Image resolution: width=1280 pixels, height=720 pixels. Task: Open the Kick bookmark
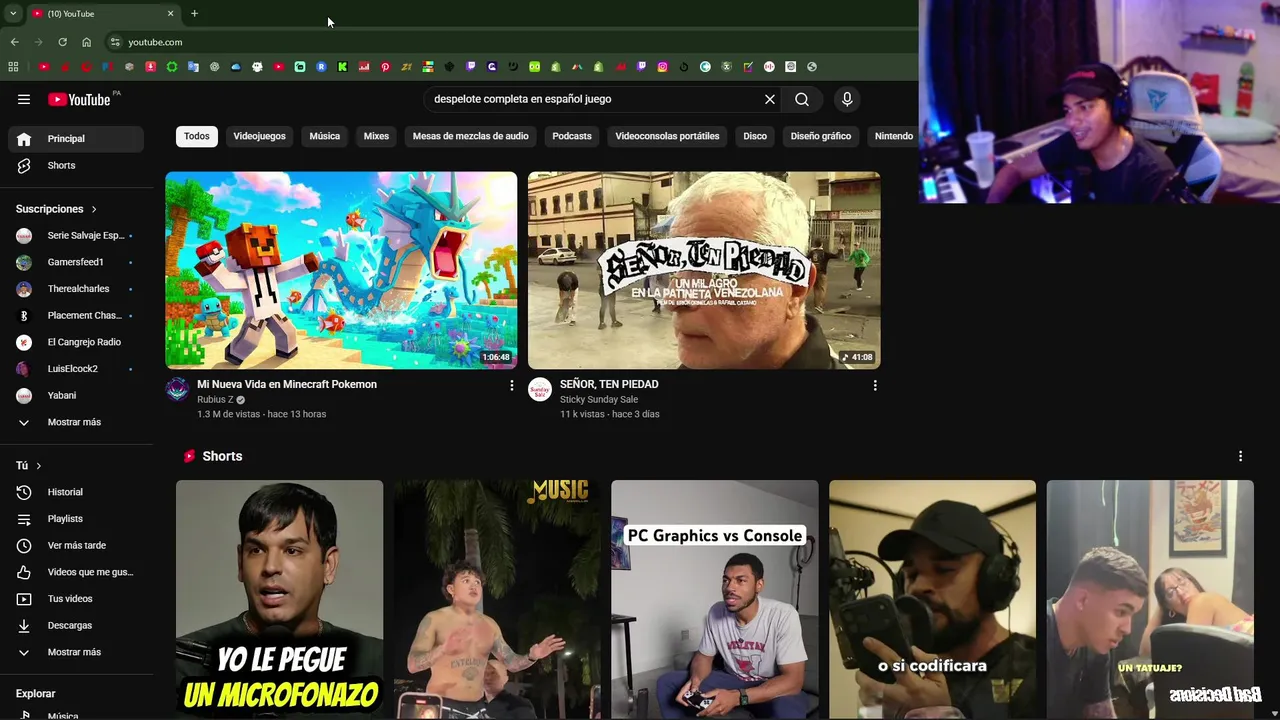343,67
